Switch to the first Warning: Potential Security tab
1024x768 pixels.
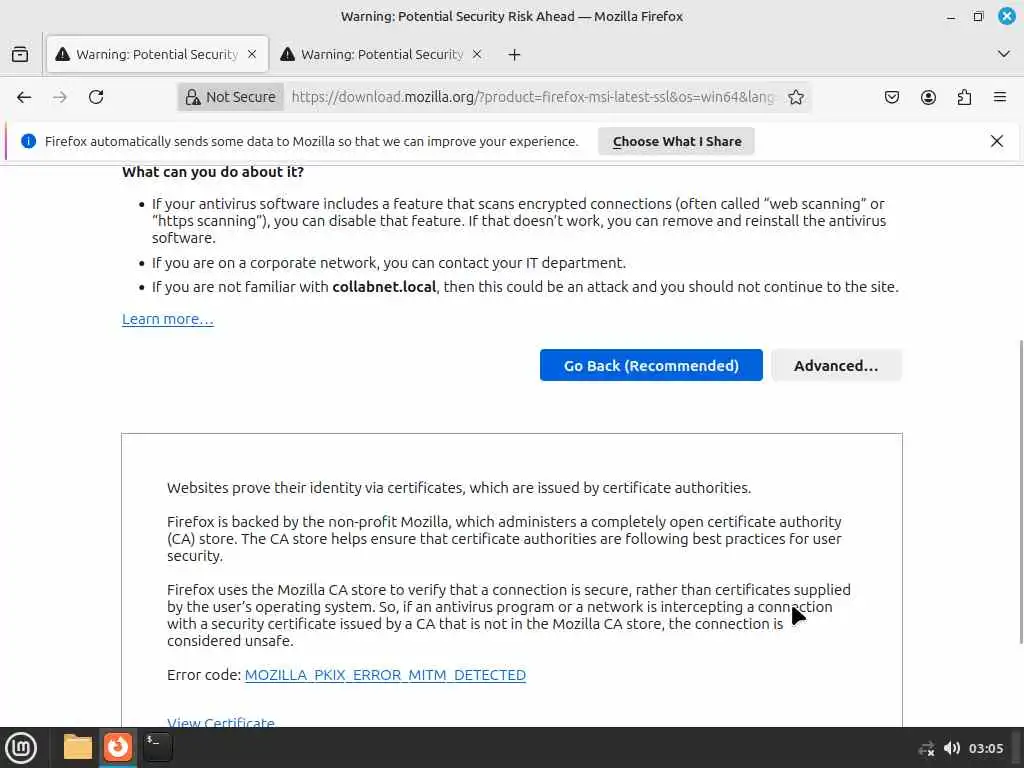(157, 54)
